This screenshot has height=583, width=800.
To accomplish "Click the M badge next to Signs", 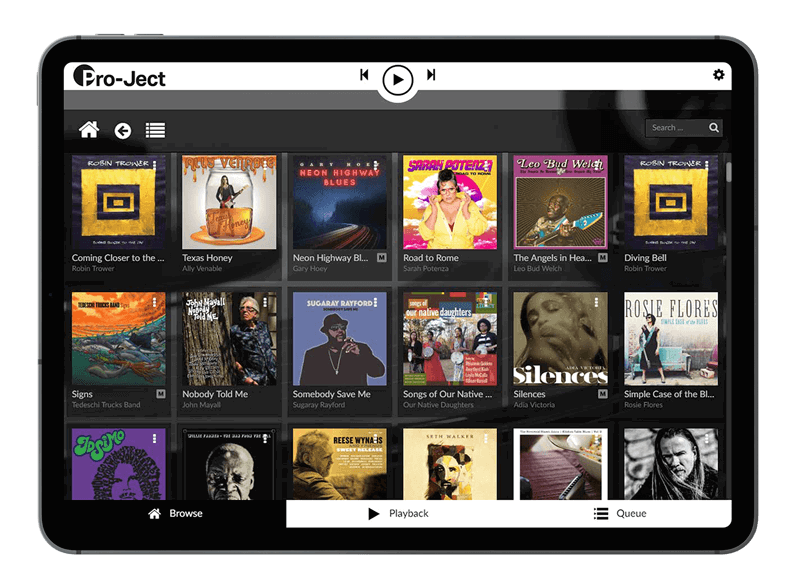I will (161, 394).
